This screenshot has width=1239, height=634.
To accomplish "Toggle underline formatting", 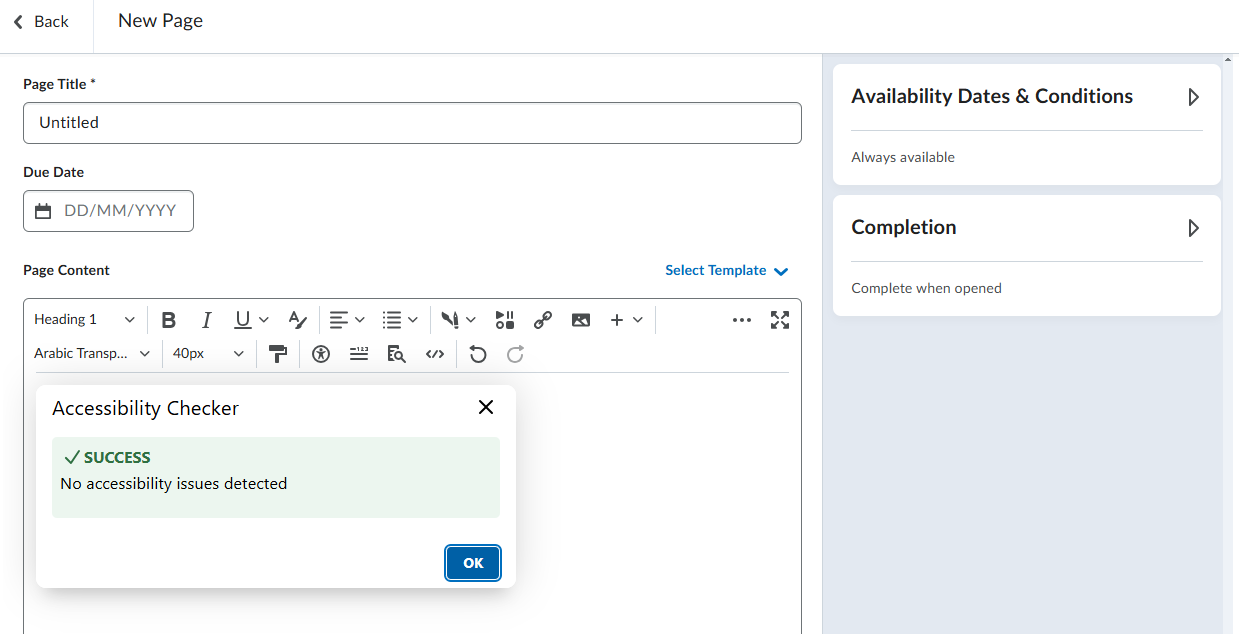I will coord(243,320).
